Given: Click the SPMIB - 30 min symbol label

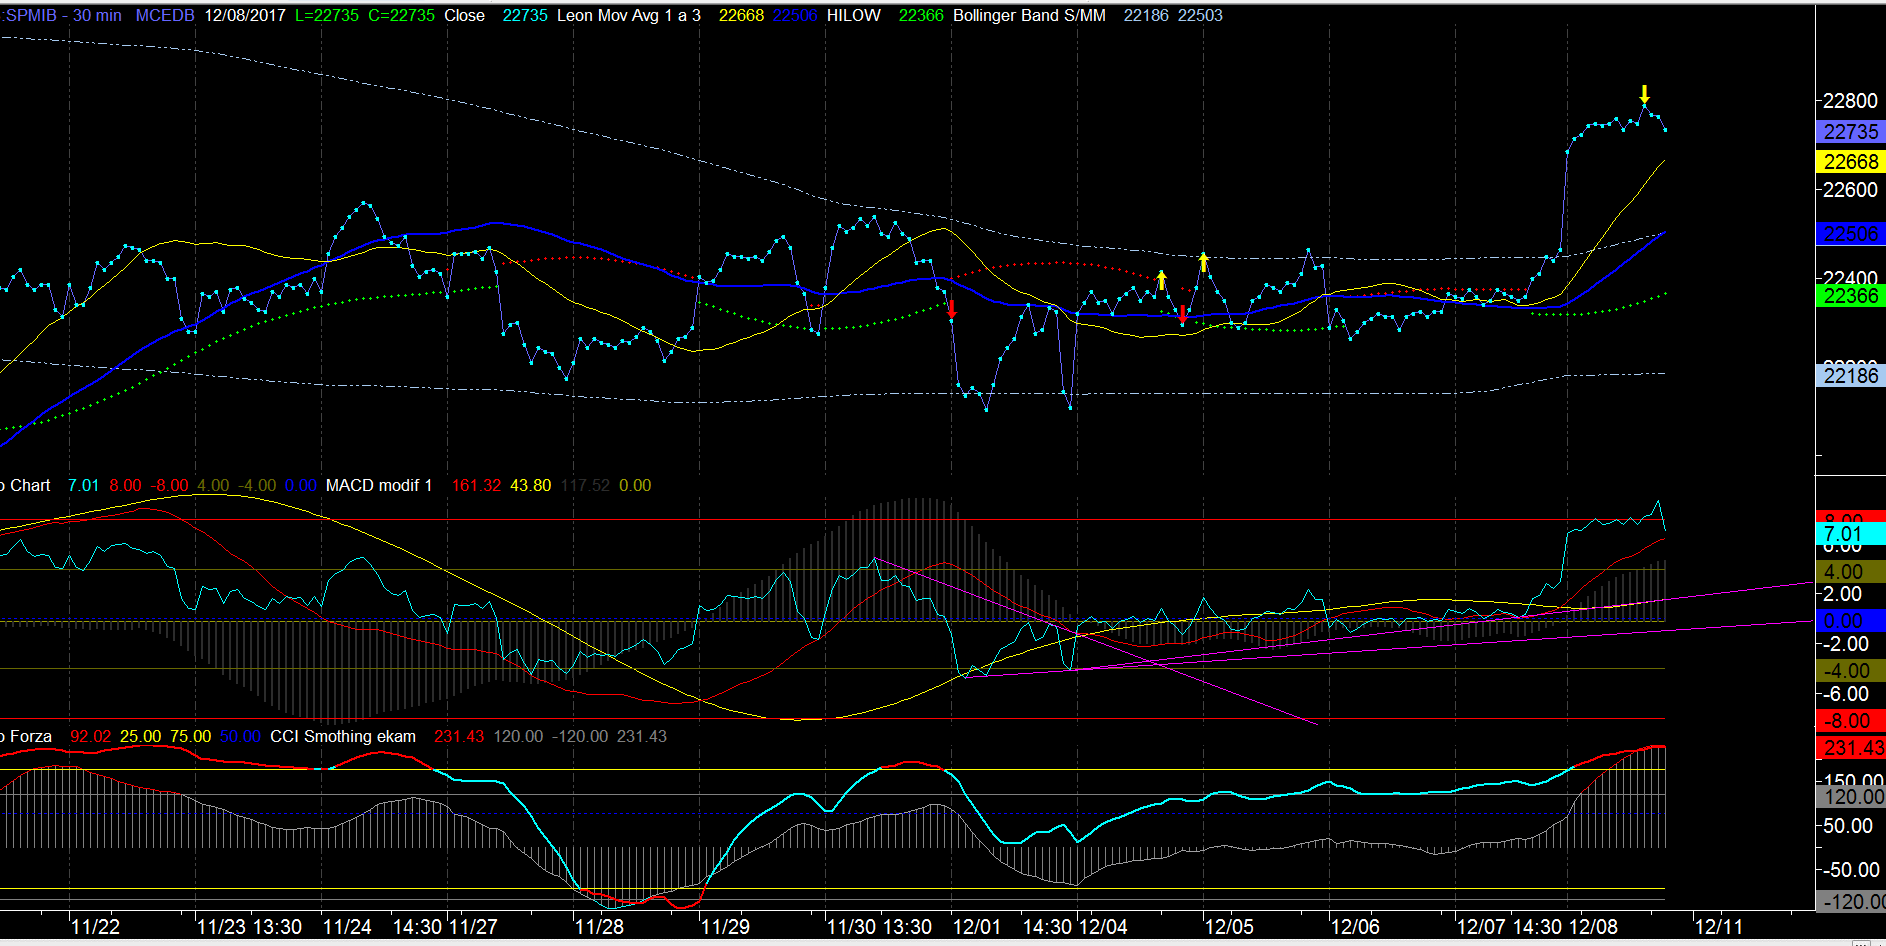Looking at the screenshot, I should click(x=61, y=16).
